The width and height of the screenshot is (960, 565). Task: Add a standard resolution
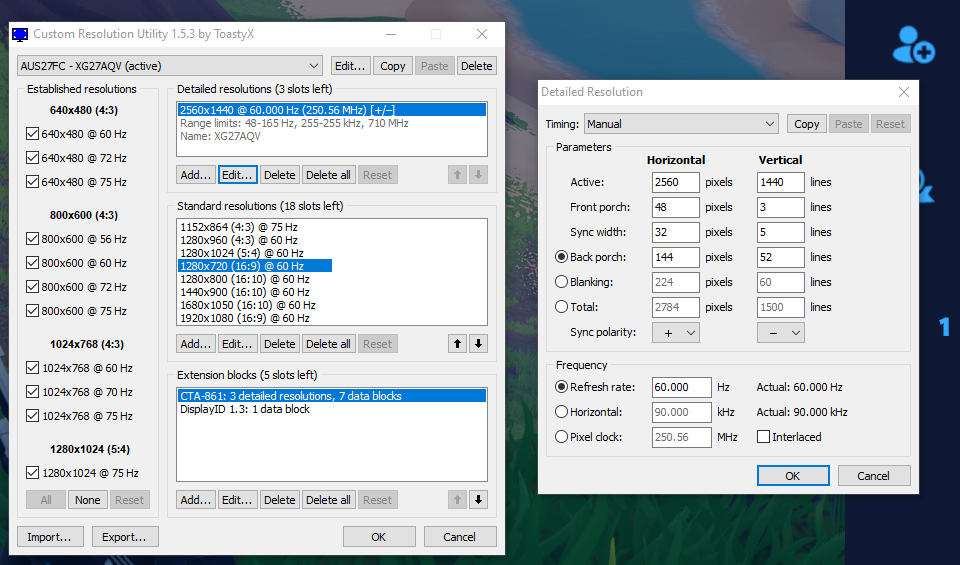click(196, 344)
